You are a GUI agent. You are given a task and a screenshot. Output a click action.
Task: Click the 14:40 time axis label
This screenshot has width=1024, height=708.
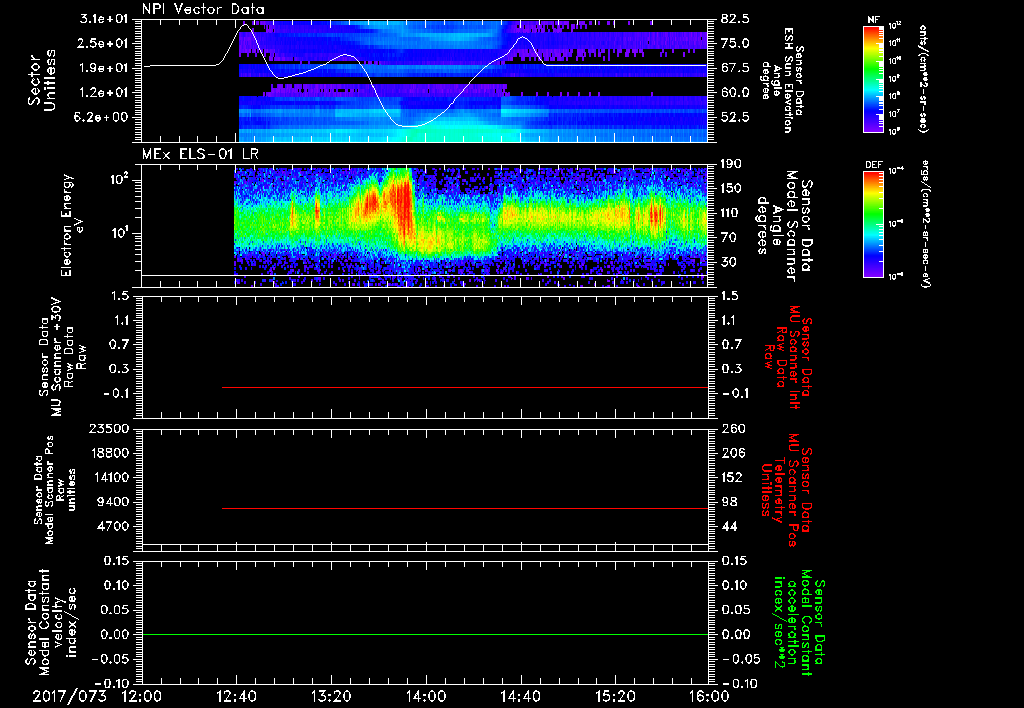[520, 696]
